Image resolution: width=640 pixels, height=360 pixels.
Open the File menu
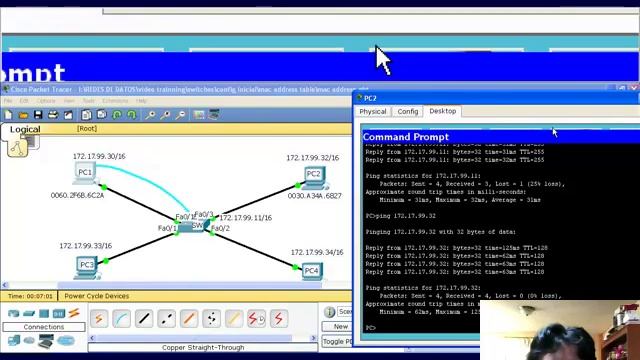(8, 101)
